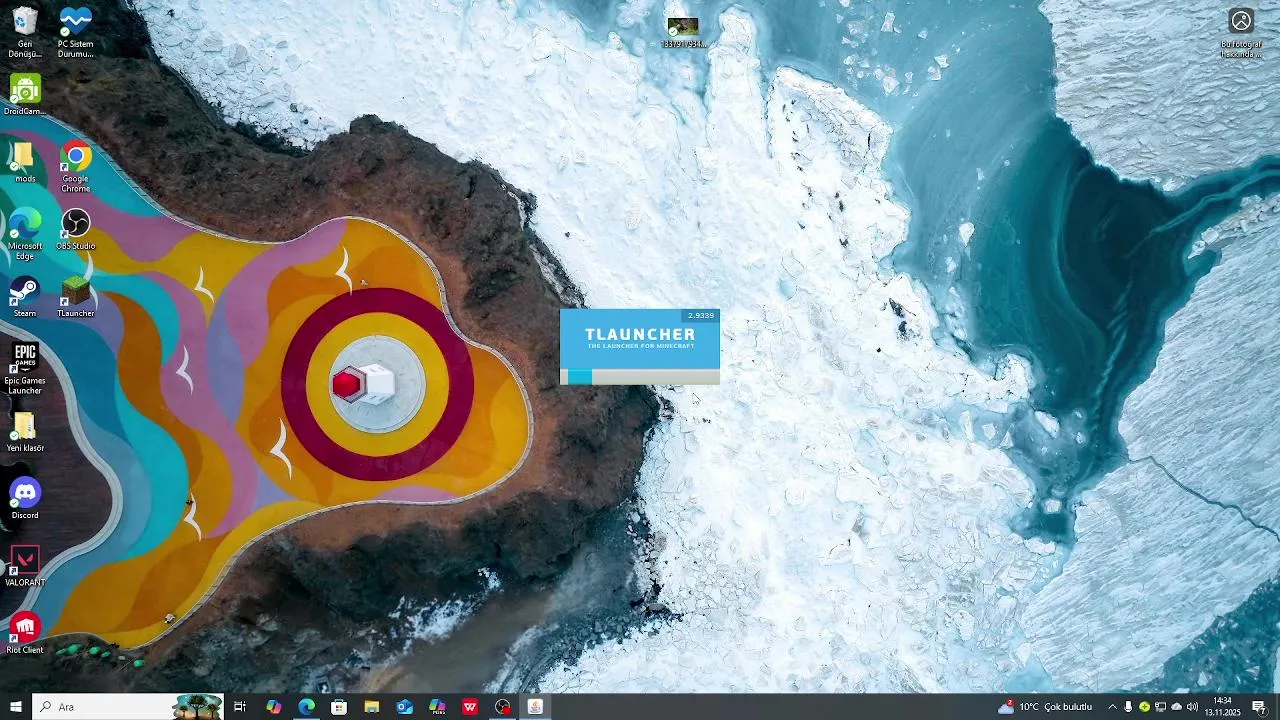This screenshot has width=1280, height=720.
Task: Click the TLauncher loading progress bar
Action: pos(640,377)
